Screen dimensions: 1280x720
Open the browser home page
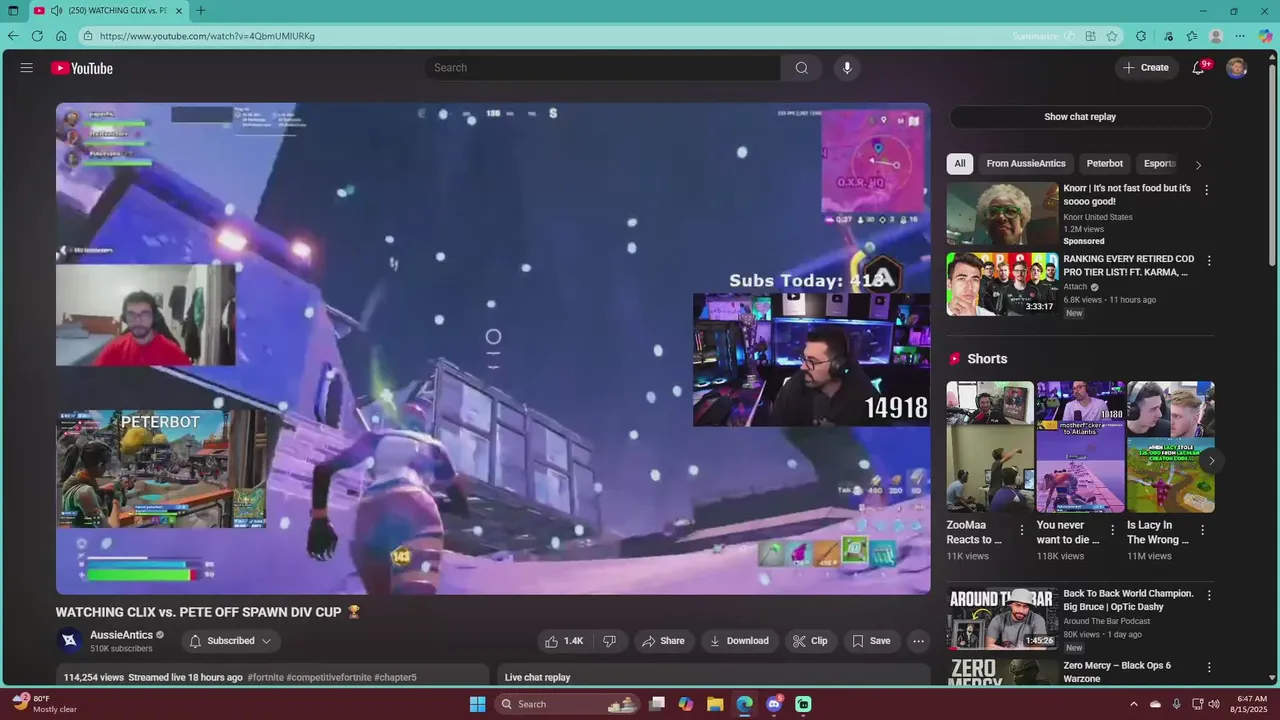pyautogui.click(x=61, y=36)
